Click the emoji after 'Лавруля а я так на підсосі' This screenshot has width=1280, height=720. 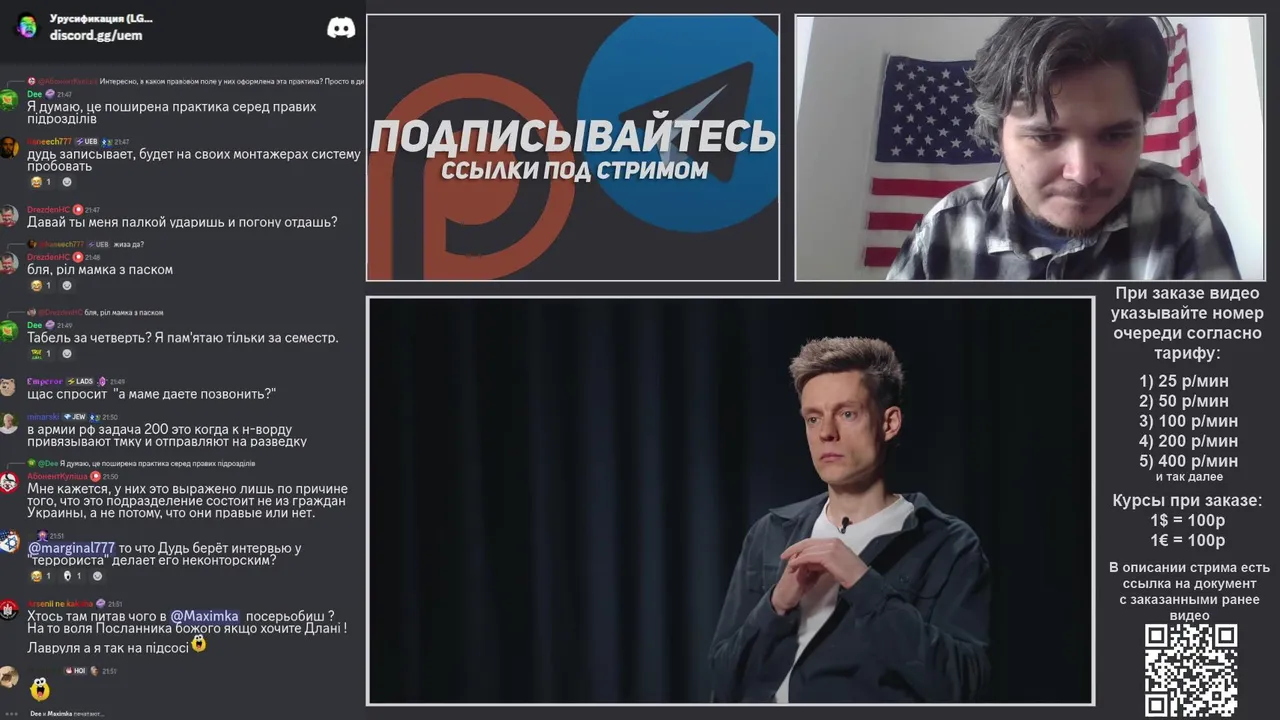[x=199, y=645]
